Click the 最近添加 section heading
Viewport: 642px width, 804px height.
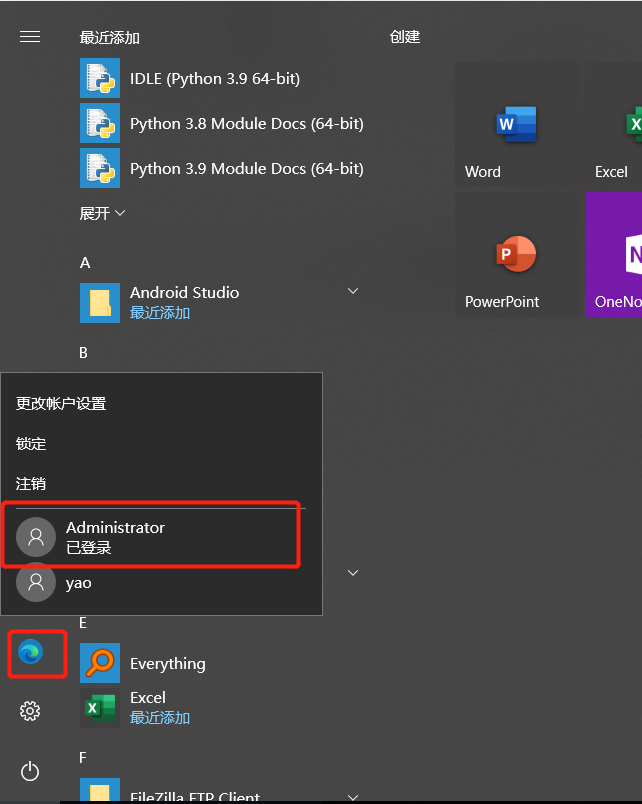[x=110, y=37]
